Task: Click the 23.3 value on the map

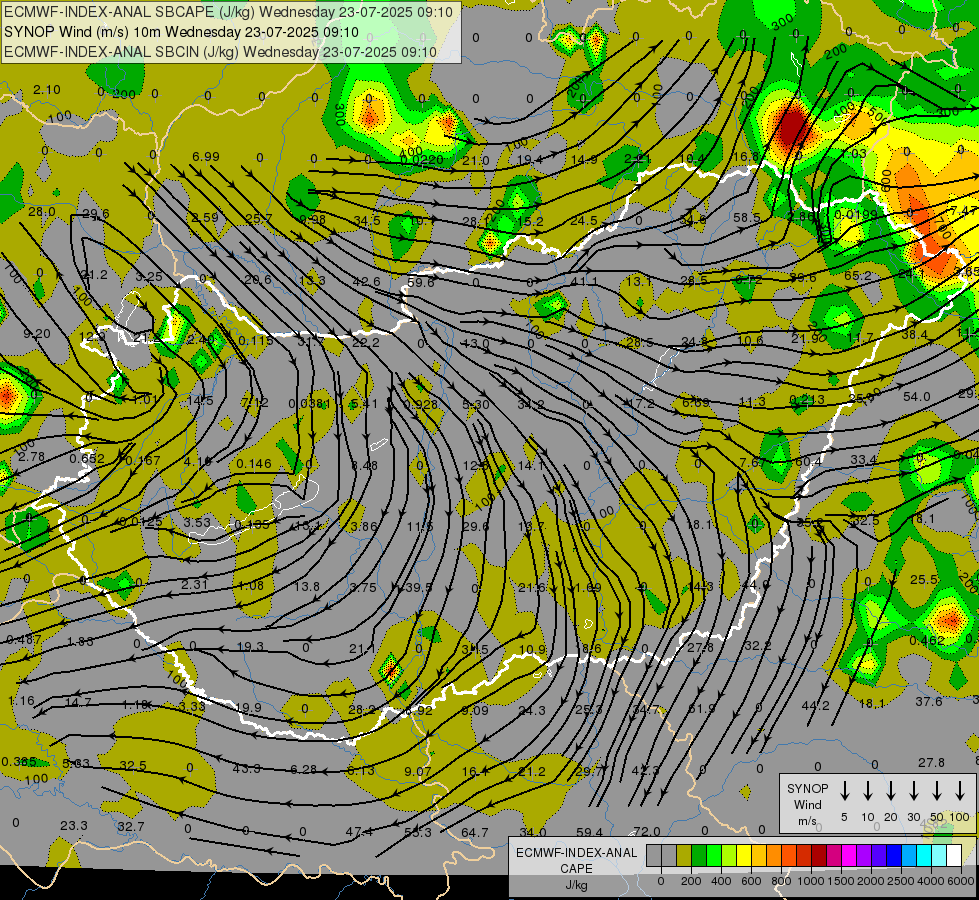Action: (x=74, y=825)
